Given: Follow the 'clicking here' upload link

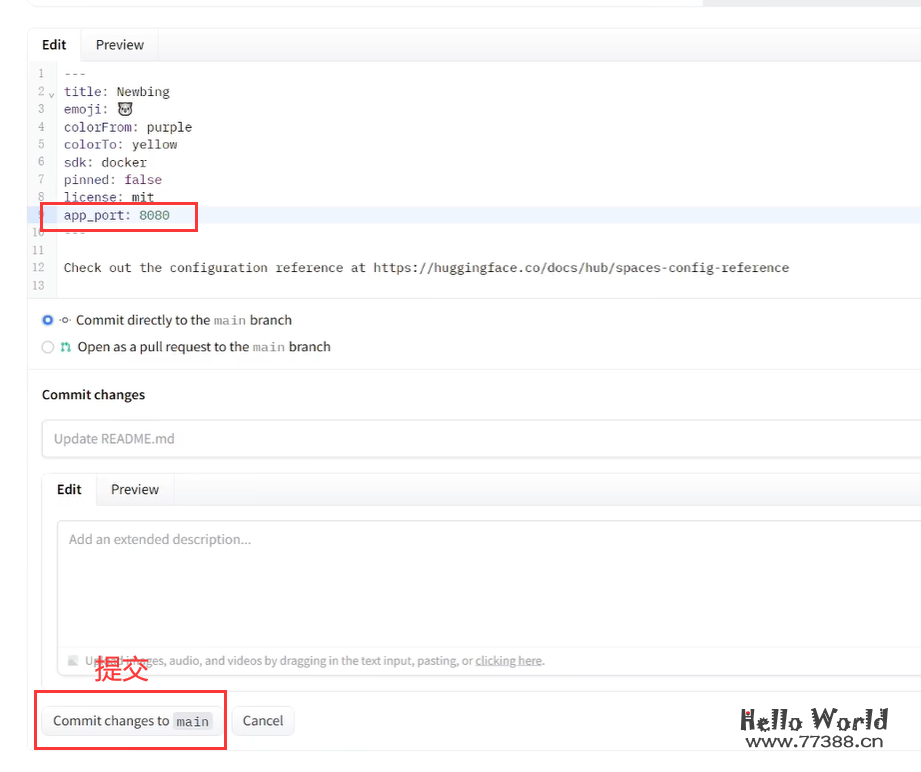Looking at the screenshot, I should click(x=508, y=661).
